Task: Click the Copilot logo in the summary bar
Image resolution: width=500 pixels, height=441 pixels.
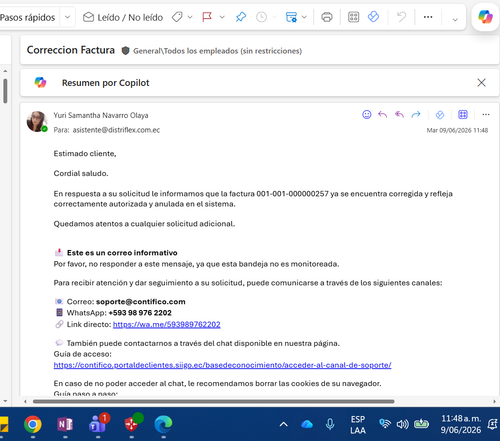Action: [40, 82]
